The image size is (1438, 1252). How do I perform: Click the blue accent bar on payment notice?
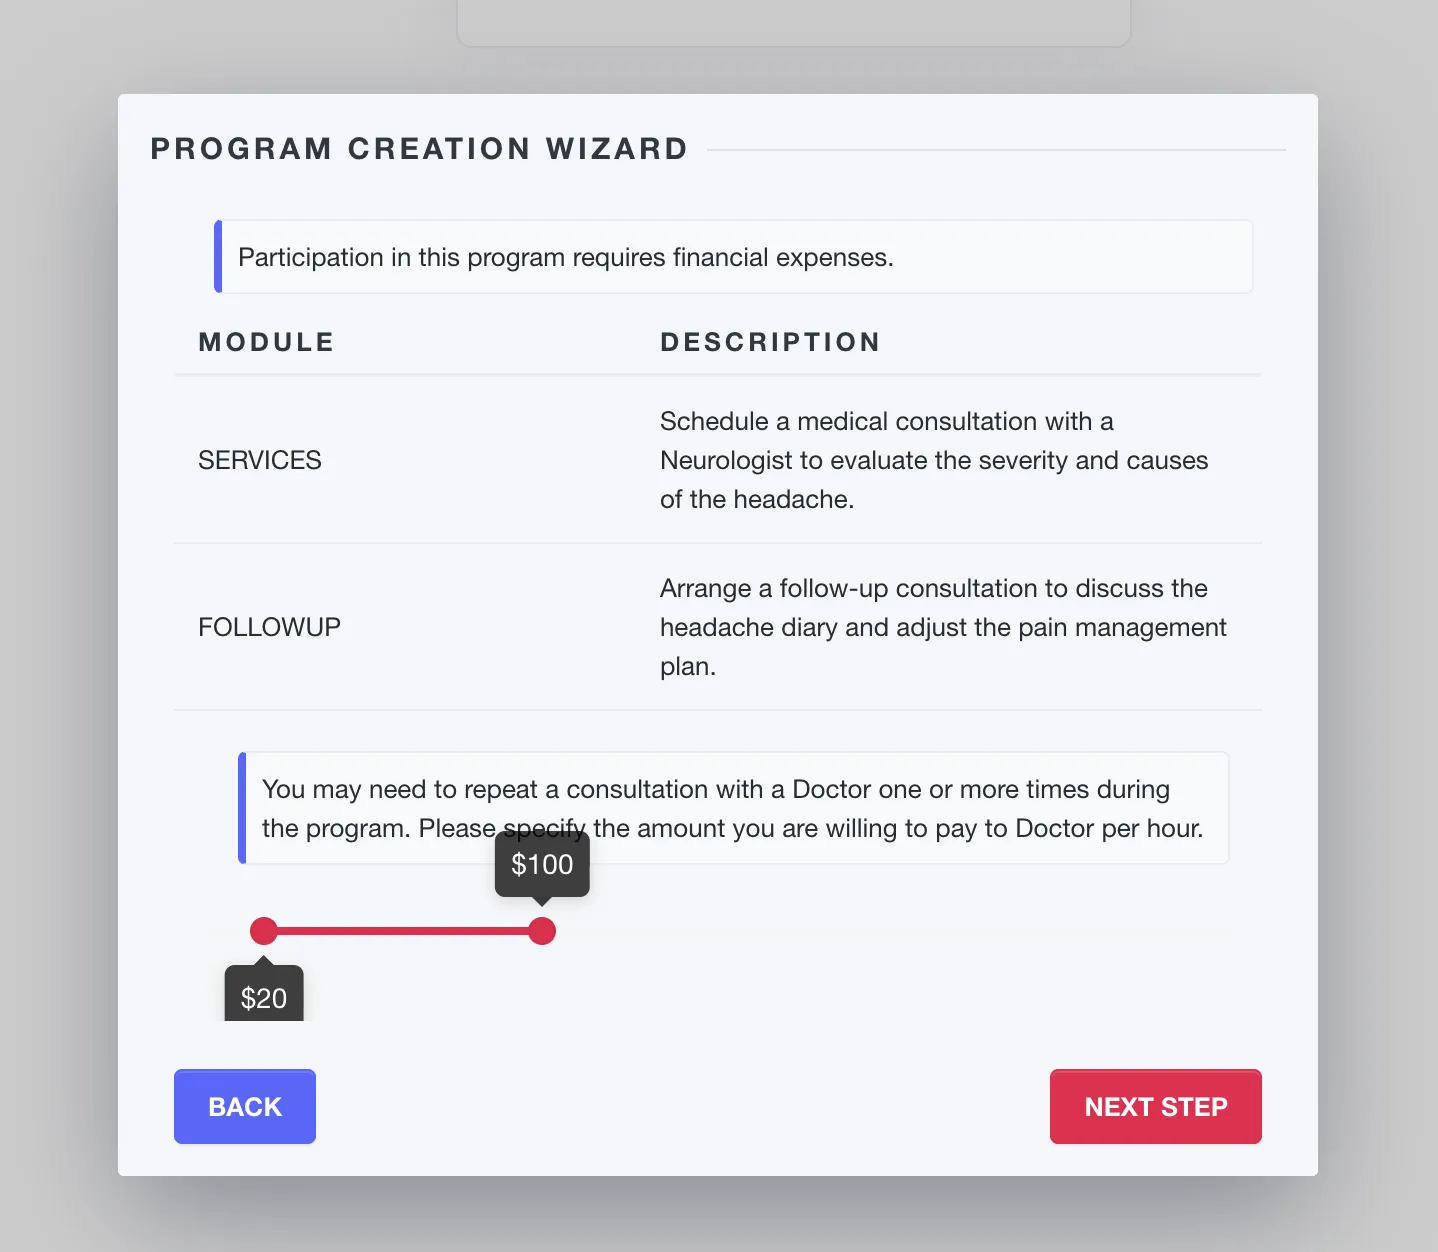pyautogui.click(x=242, y=808)
